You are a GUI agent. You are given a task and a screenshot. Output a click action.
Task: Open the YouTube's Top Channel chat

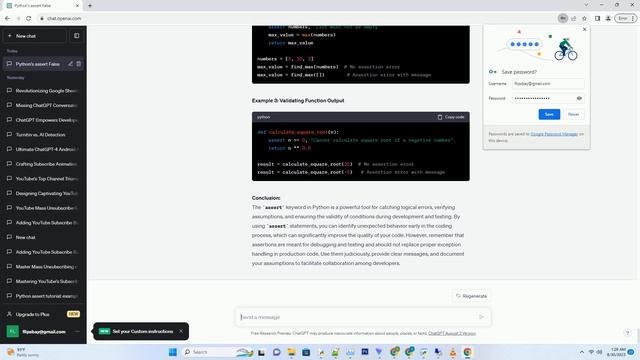(43, 179)
